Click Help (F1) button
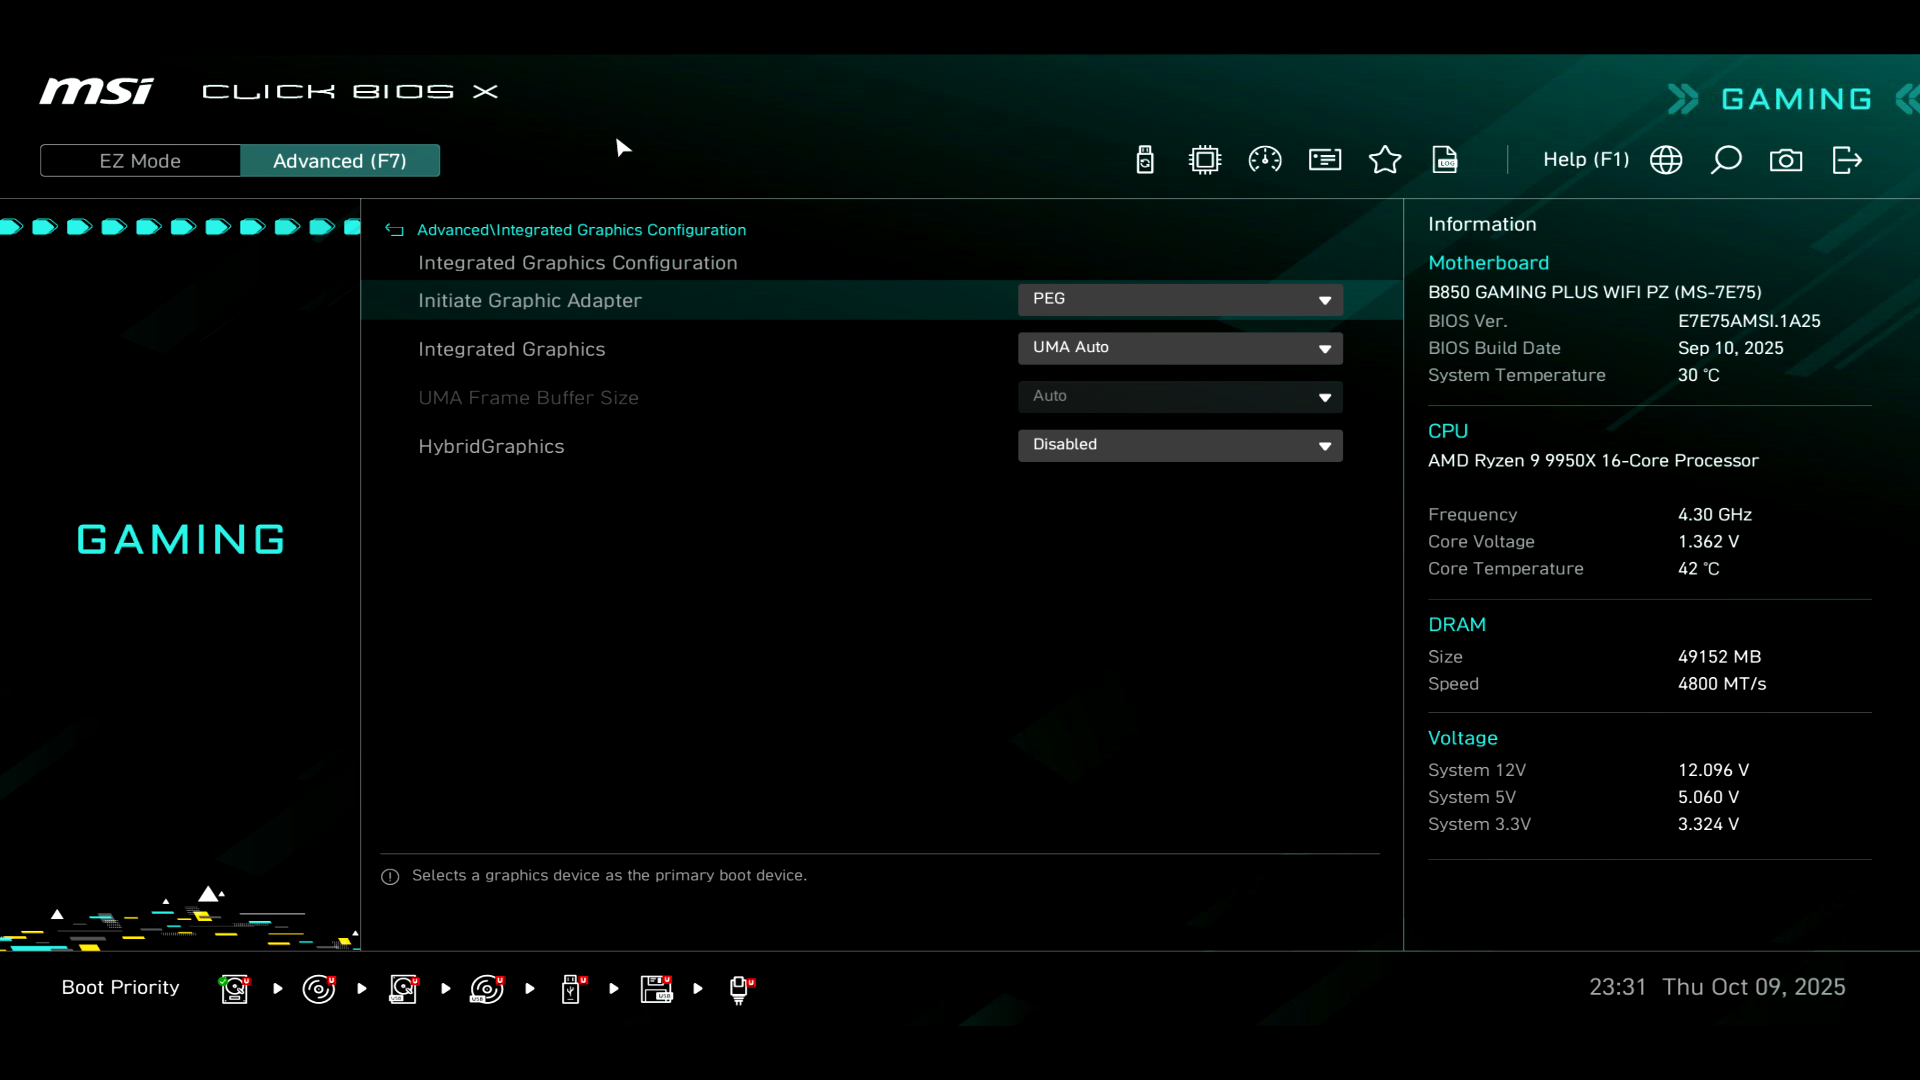 coord(1585,160)
